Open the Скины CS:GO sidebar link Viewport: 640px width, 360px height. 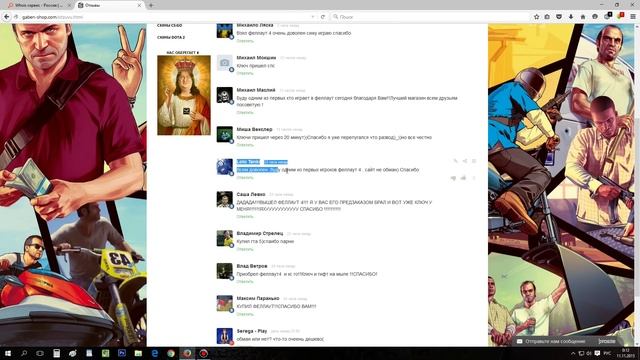(x=170, y=25)
